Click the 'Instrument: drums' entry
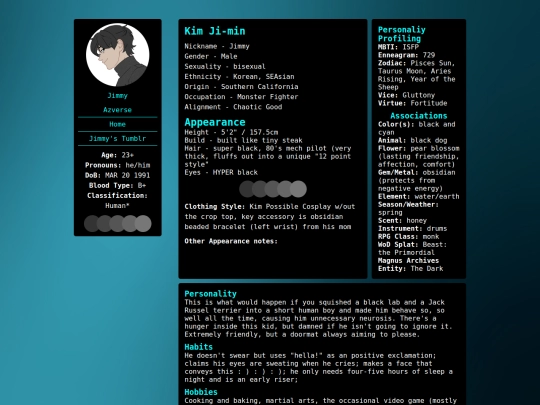540x405 pixels. (x=413, y=229)
